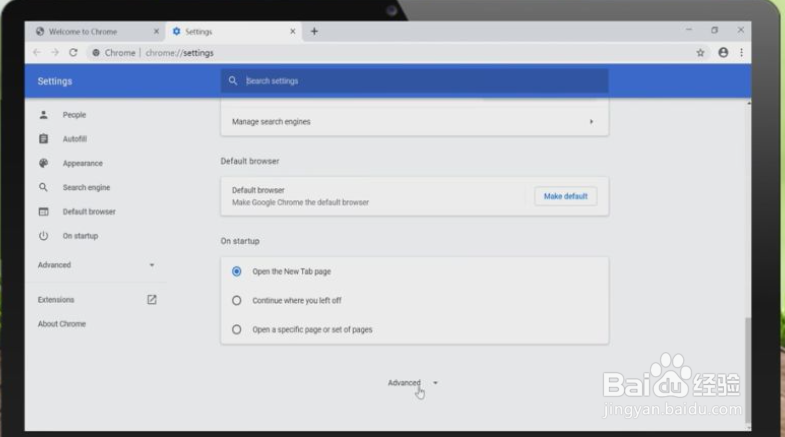785x437 pixels.
Task: Restore down the Chrome window
Action: coord(714,30)
